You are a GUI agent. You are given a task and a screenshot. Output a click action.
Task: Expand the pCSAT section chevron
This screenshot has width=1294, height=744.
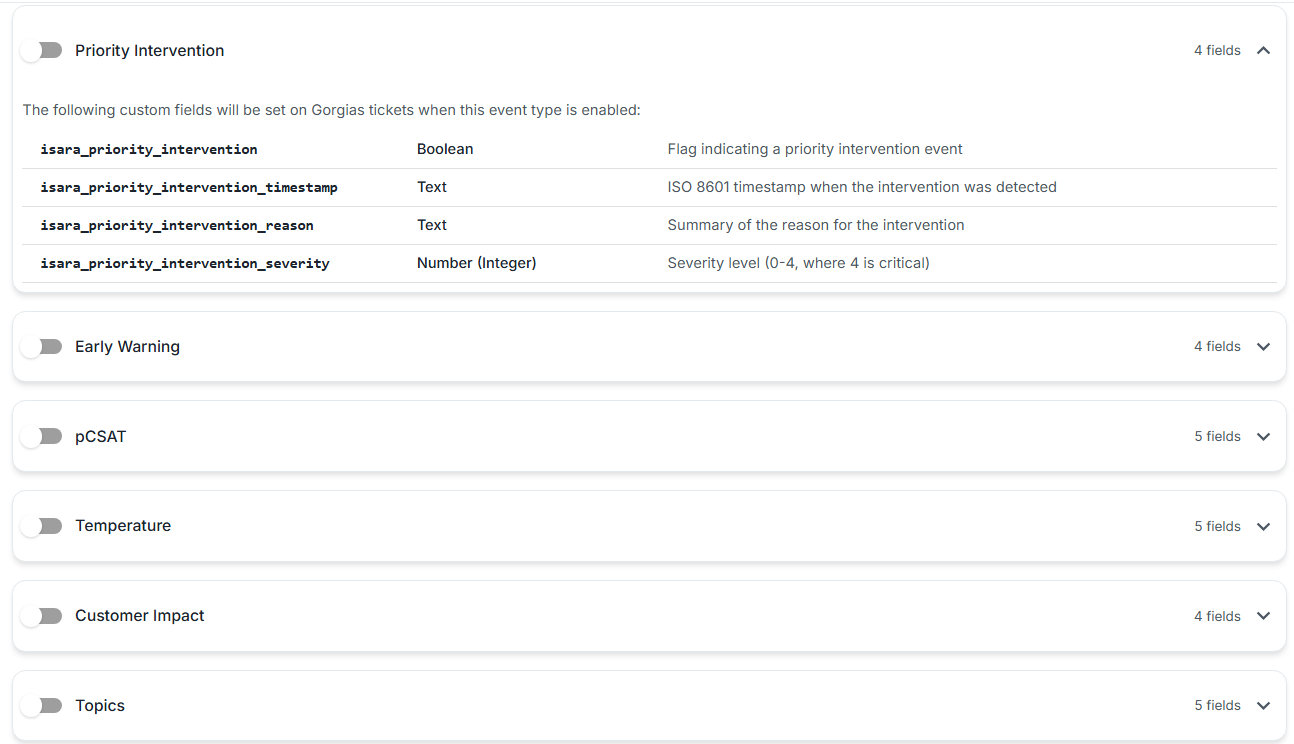(x=1263, y=436)
